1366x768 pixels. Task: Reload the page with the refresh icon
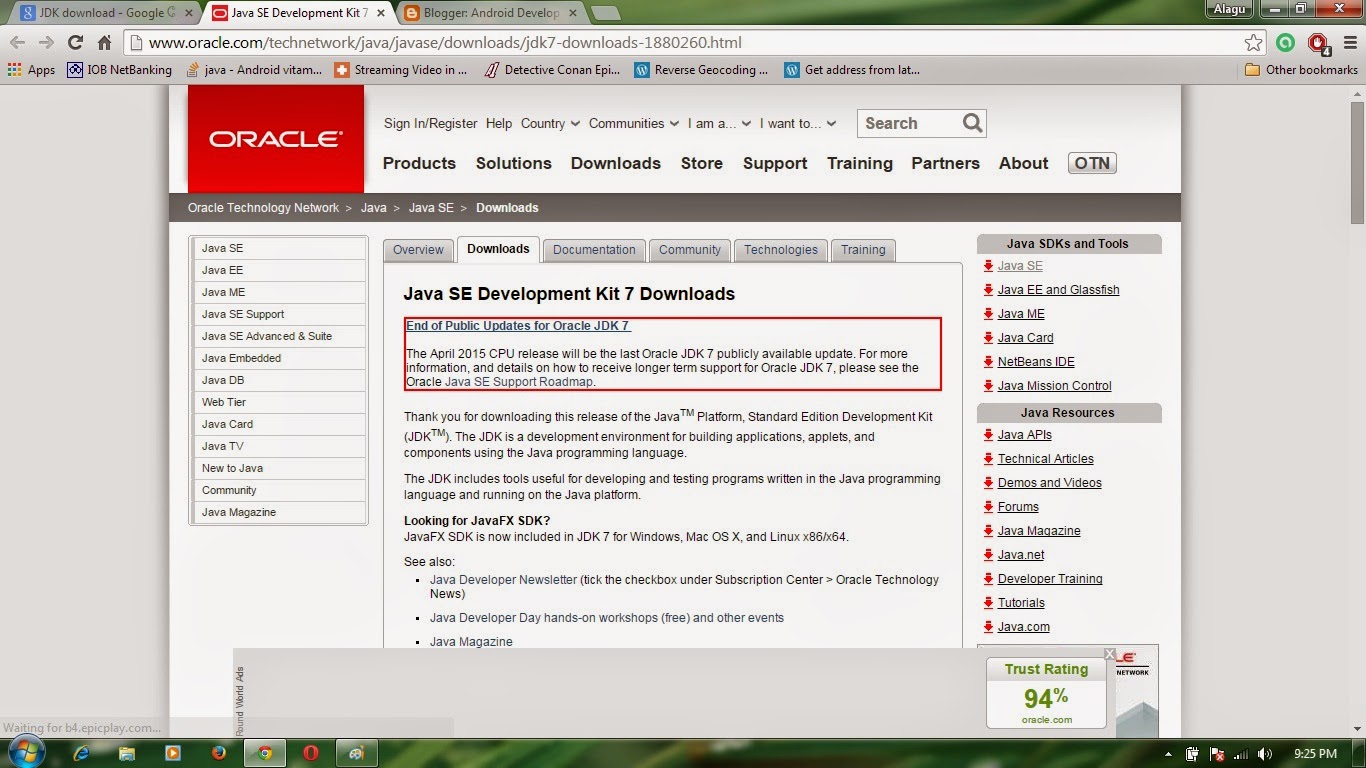point(75,43)
